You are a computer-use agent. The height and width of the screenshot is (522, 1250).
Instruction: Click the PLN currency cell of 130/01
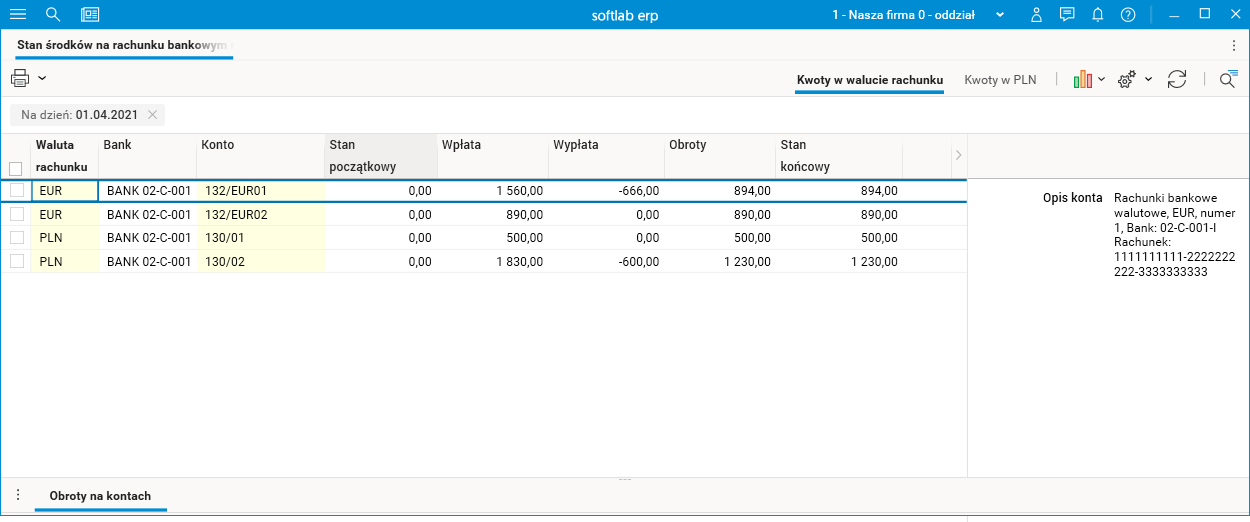(64, 237)
